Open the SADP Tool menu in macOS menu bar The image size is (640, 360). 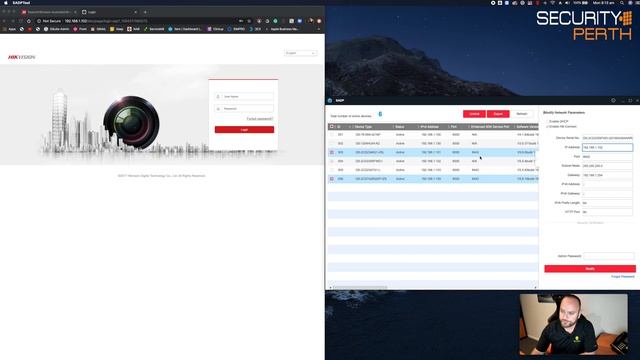point(21,3)
